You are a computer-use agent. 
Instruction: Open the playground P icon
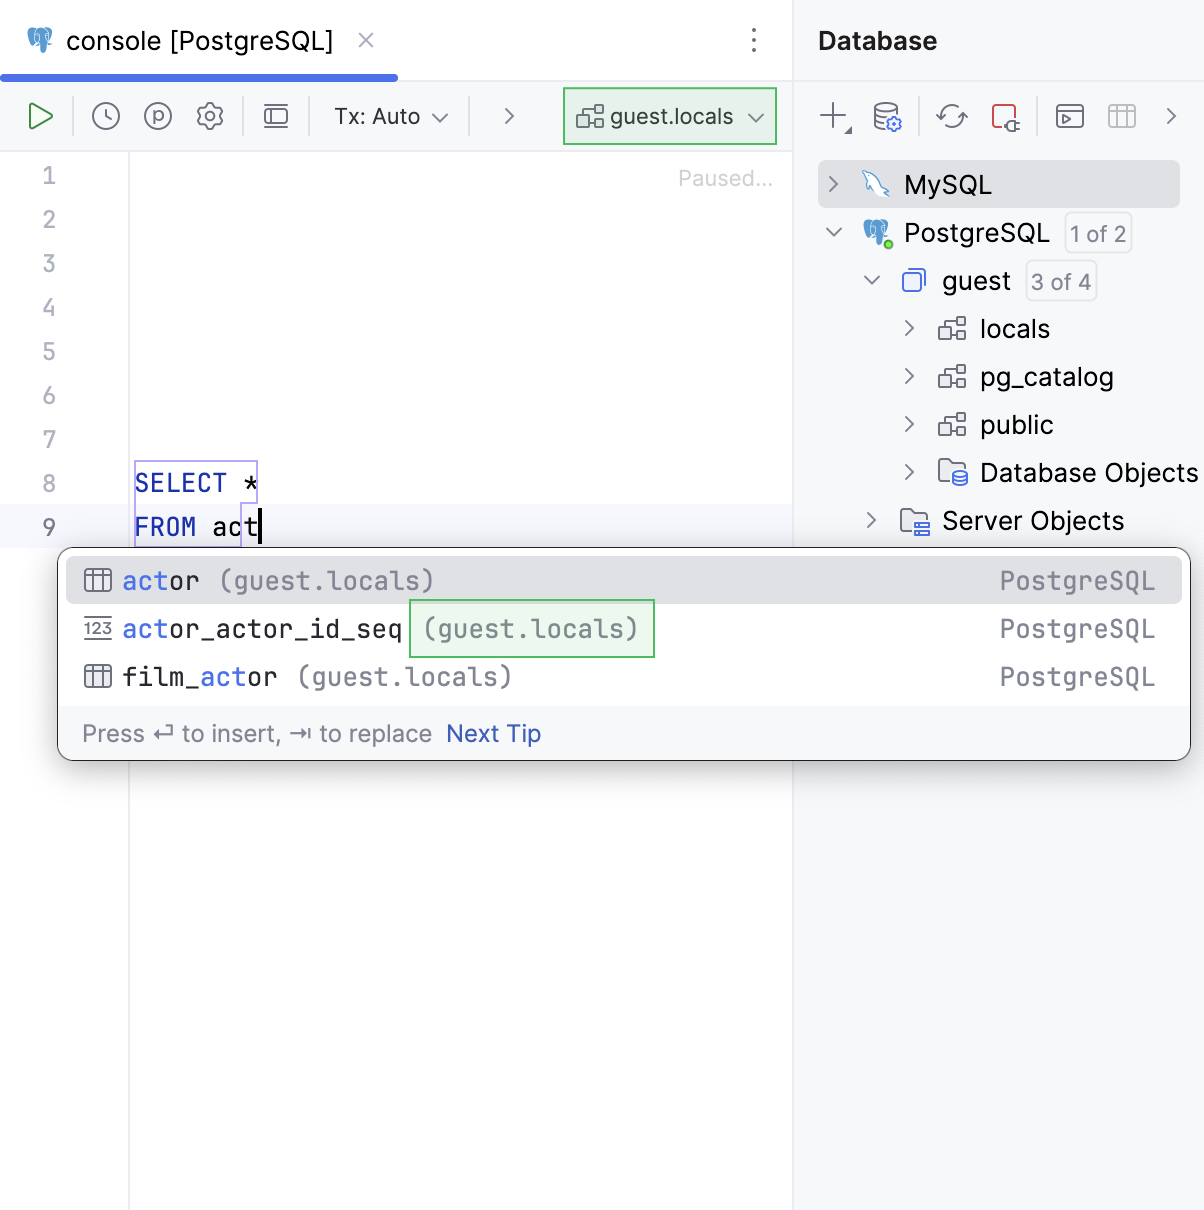pyautogui.click(x=158, y=116)
